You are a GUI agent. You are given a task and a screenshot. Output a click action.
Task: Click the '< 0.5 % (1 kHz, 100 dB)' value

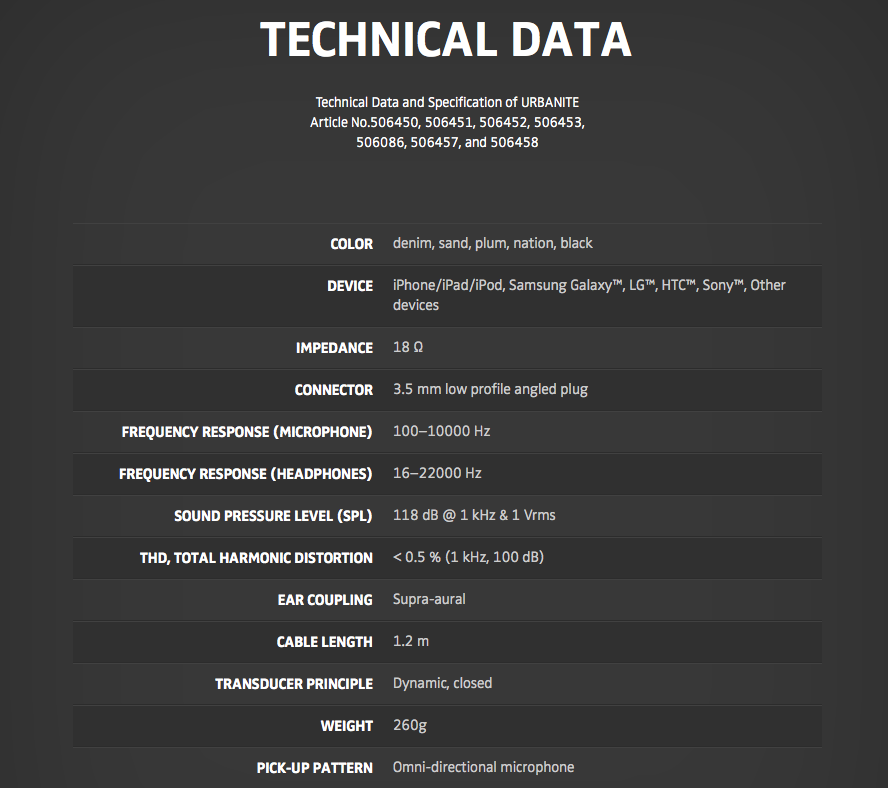click(468, 557)
